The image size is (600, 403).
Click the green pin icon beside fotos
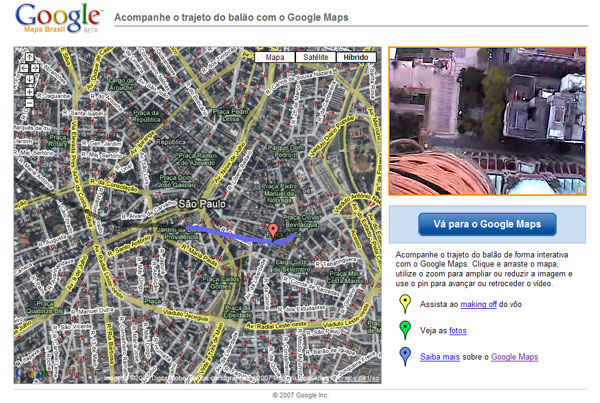[404, 330]
